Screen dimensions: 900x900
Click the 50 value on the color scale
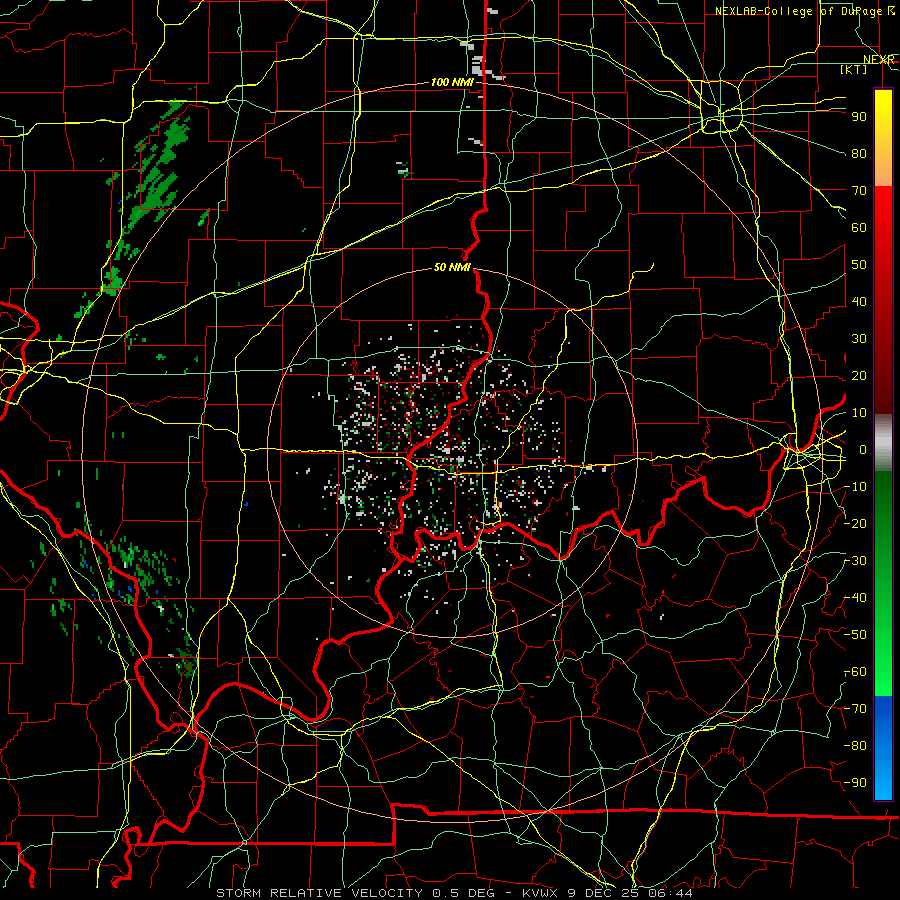pyautogui.click(x=859, y=265)
